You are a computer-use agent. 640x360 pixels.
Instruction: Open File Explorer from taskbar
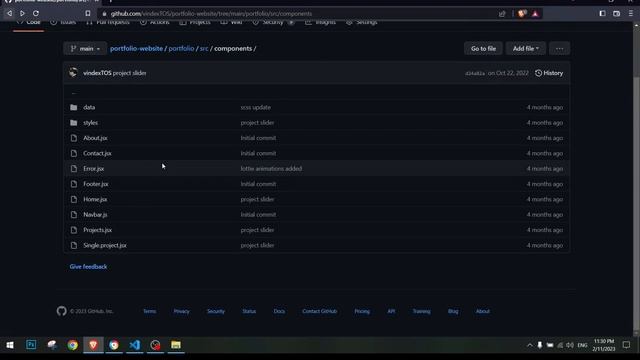point(176,345)
